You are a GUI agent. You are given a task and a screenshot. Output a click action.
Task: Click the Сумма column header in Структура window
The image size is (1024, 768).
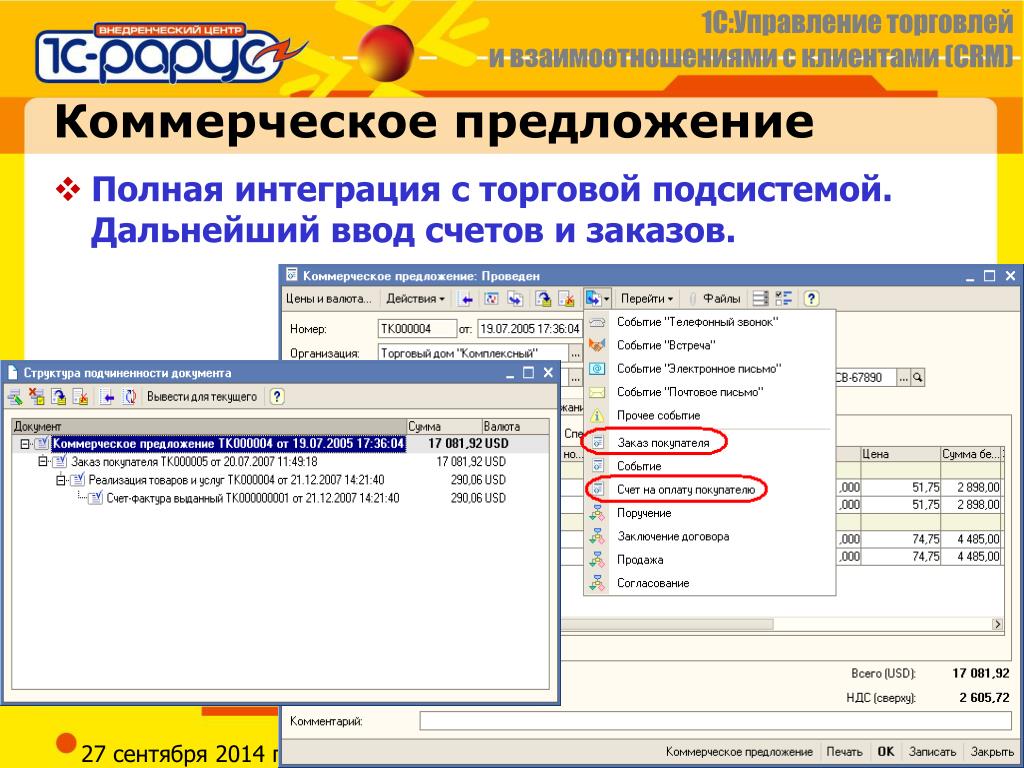tap(444, 426)
